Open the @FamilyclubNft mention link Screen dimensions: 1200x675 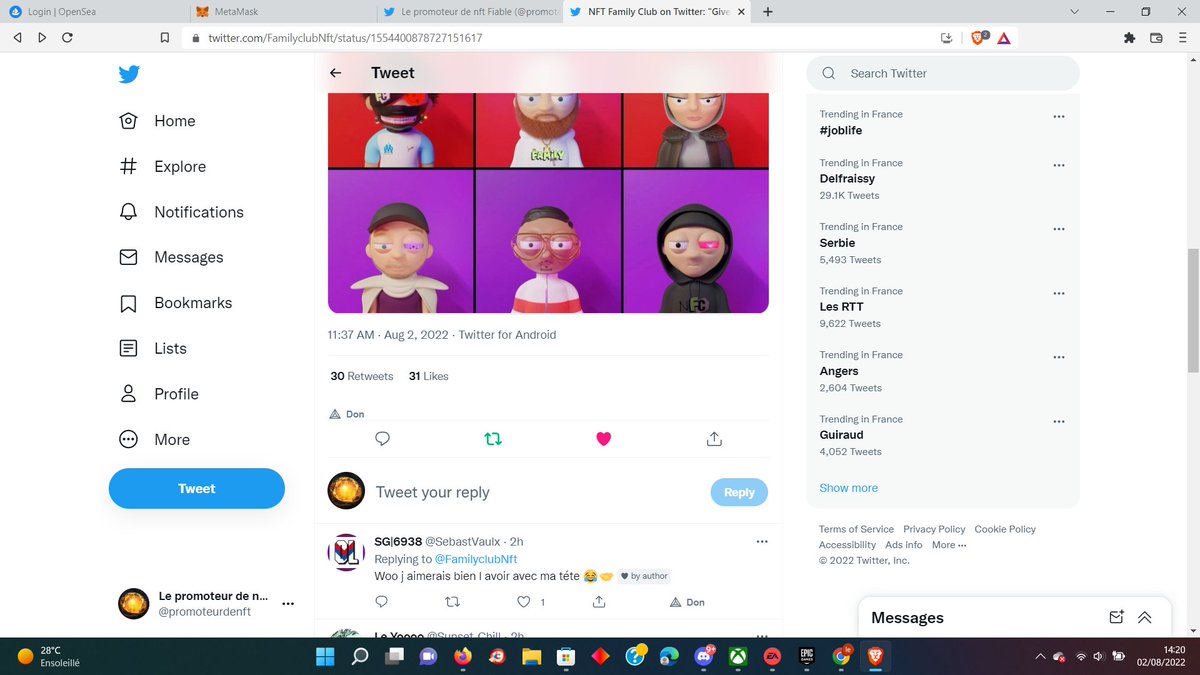(476, 559)
